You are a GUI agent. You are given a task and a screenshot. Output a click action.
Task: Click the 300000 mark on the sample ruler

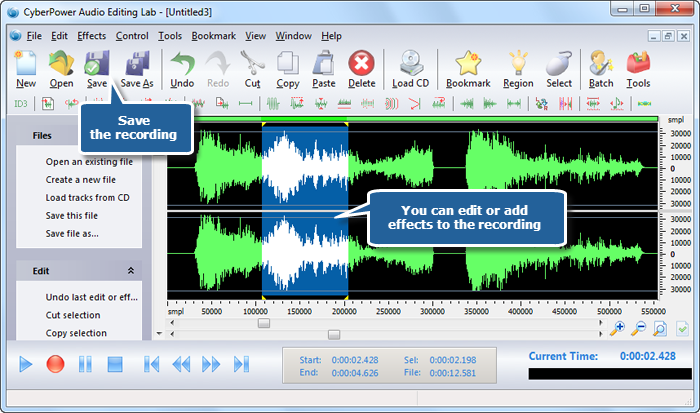pos(432,311)
